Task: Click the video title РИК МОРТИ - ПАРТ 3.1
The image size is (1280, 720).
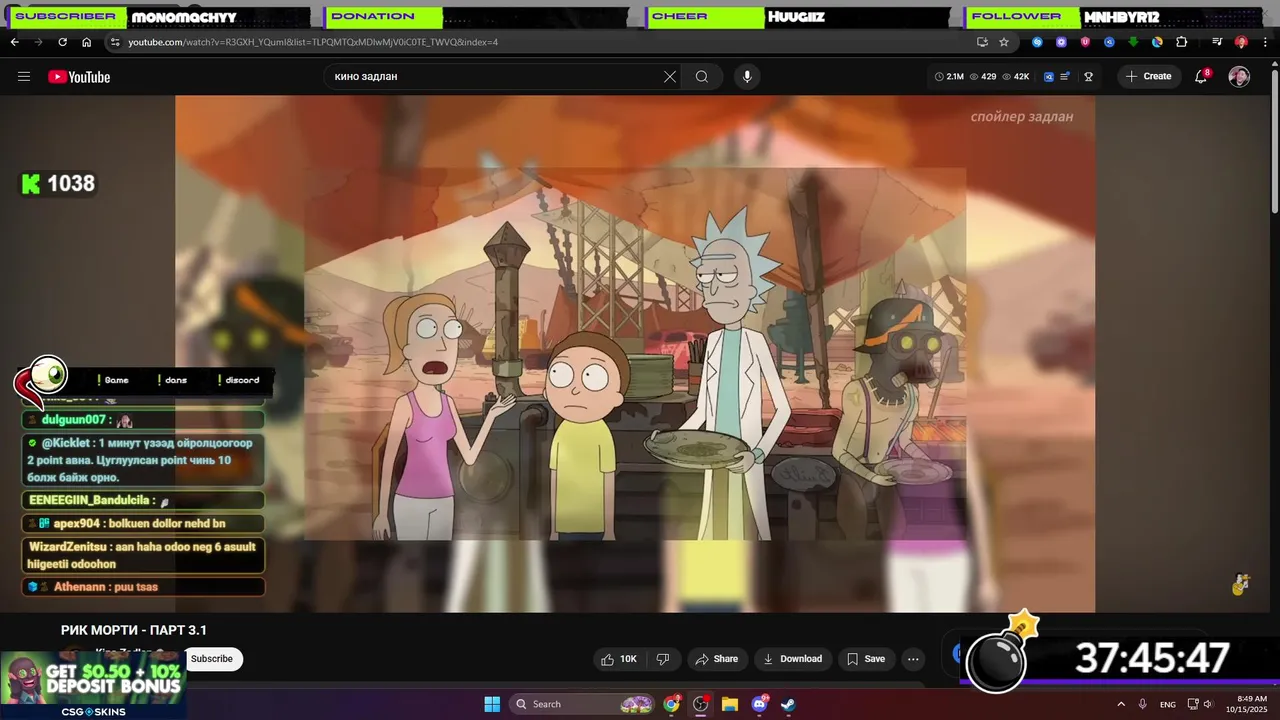Action: [134, 630]
